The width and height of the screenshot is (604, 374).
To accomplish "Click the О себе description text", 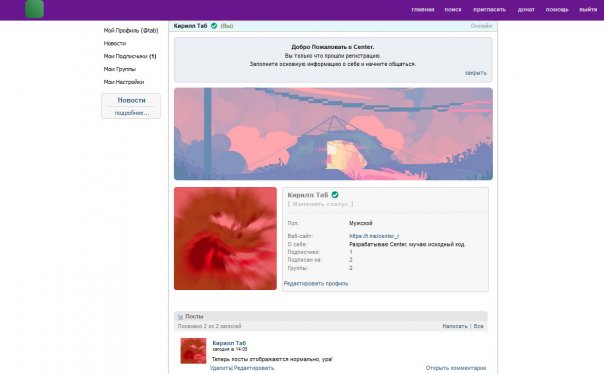I will tap(407, 245).
